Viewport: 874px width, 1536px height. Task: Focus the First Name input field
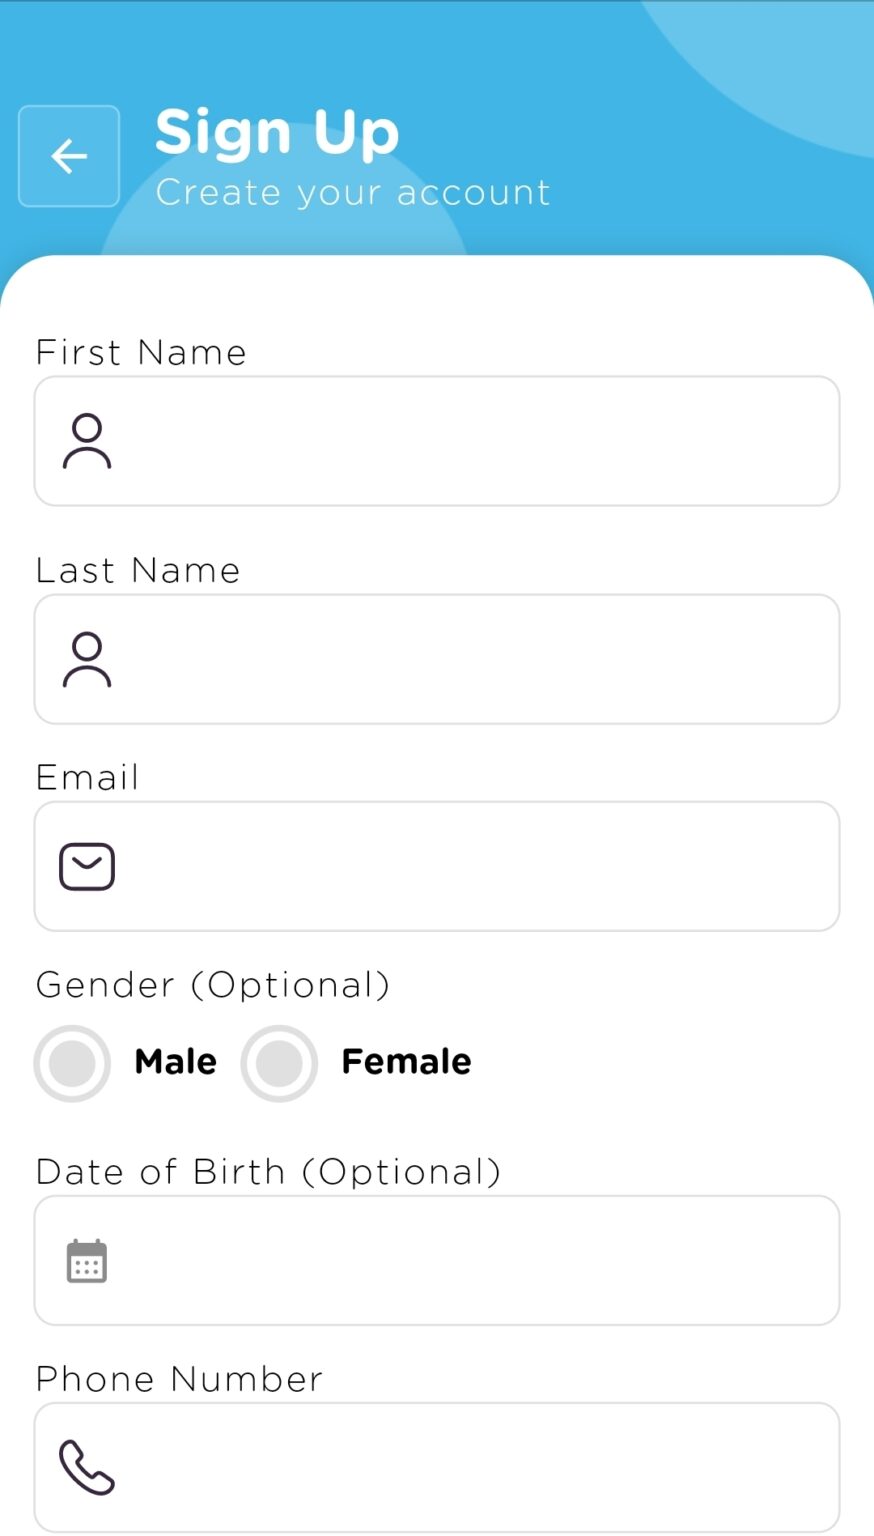470,441
